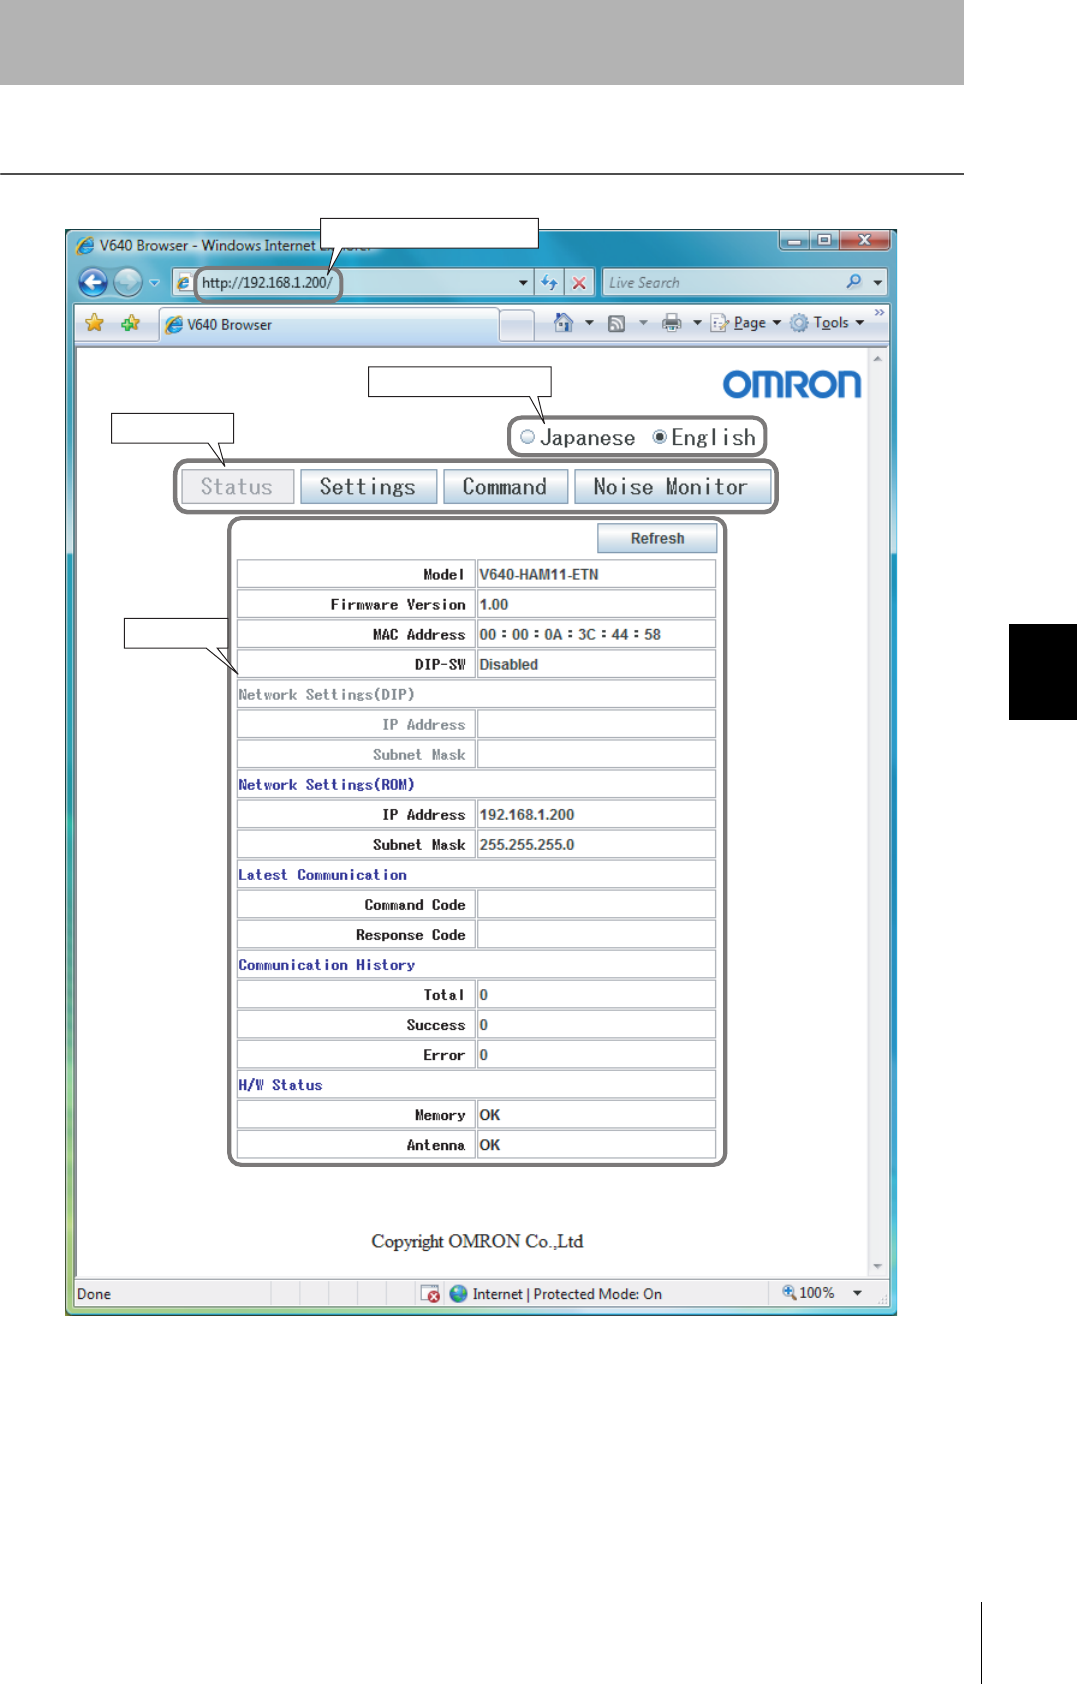Expand the Print dropdown arrow
The height and width of the screenshot is (1684, 1077).
click(697, 322)
